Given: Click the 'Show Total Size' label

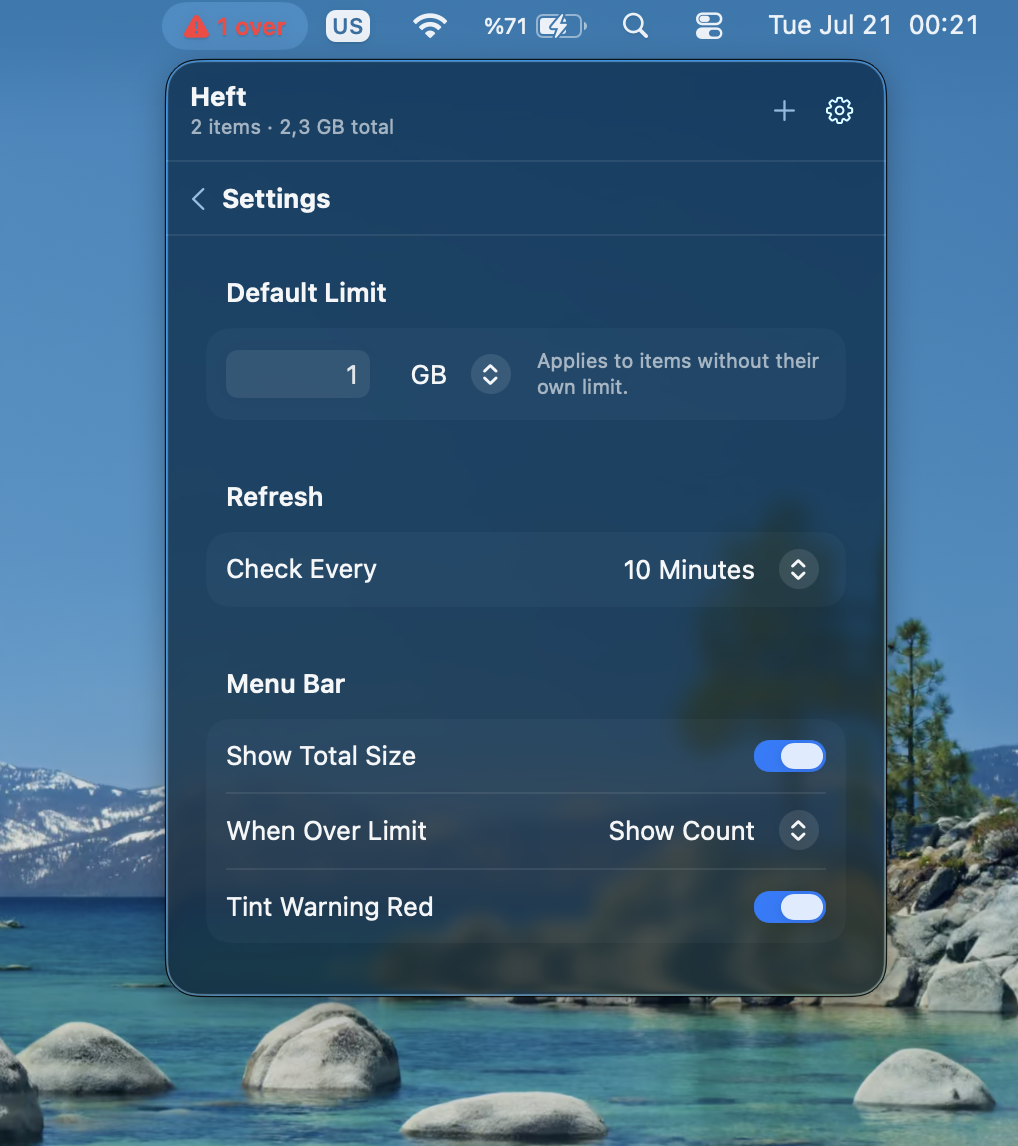Looking at the screenshot, I should pos(321,756).
